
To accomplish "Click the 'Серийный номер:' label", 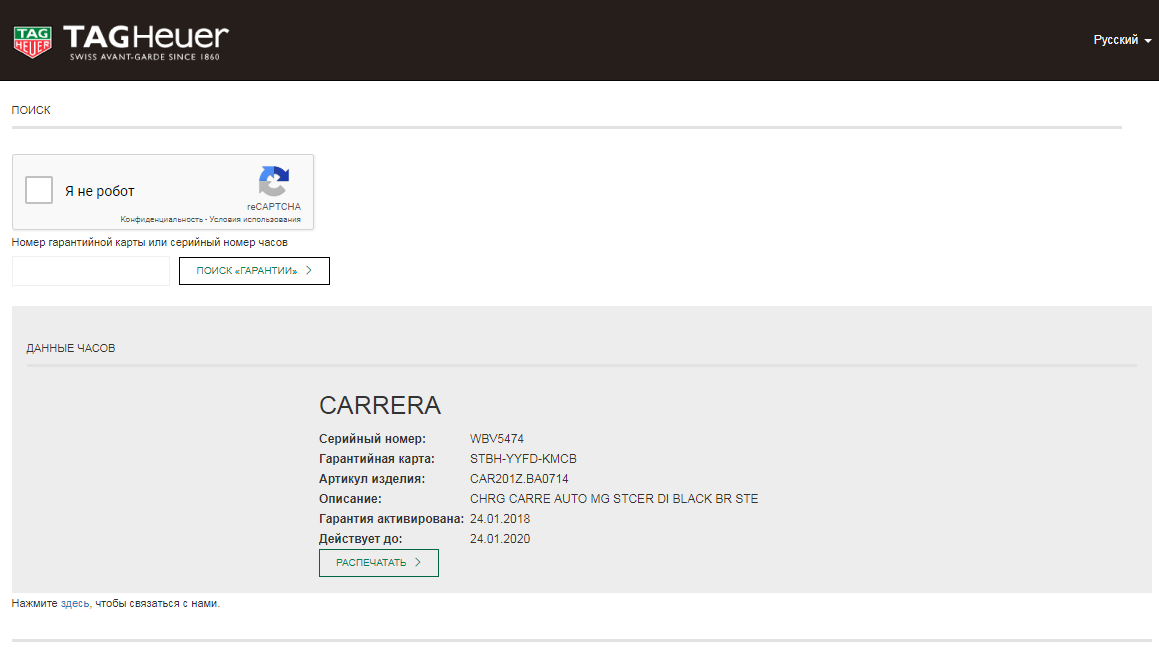I will coord(373,439).
